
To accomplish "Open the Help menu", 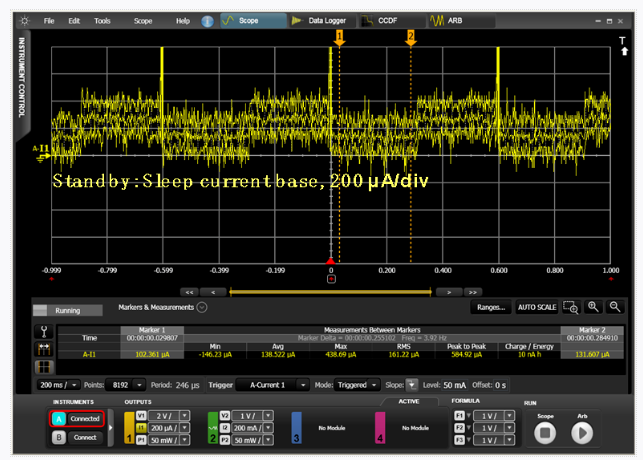I will point(183,21).
